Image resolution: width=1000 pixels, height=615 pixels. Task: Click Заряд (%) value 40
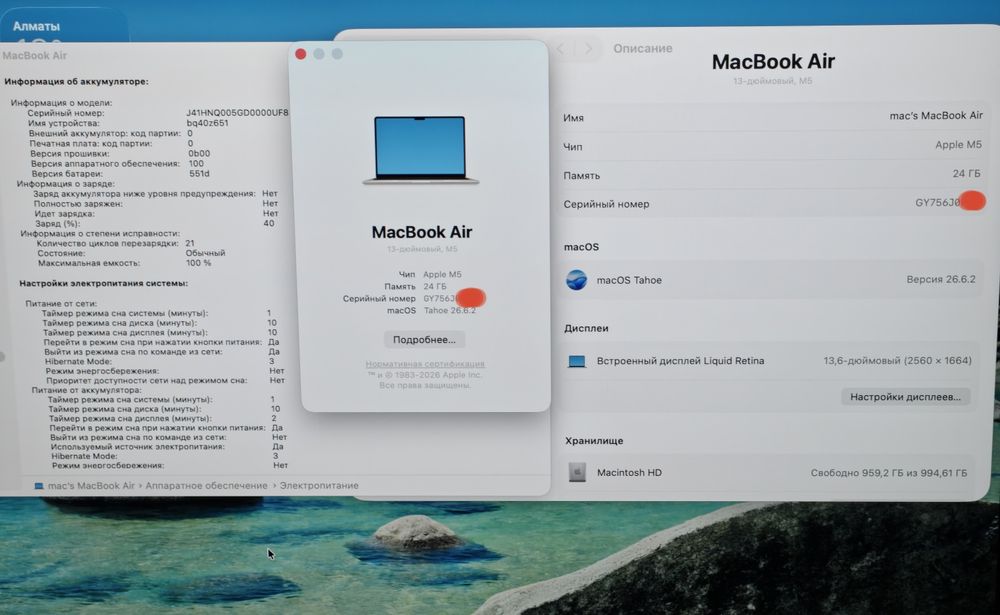[x=269, y=223]
